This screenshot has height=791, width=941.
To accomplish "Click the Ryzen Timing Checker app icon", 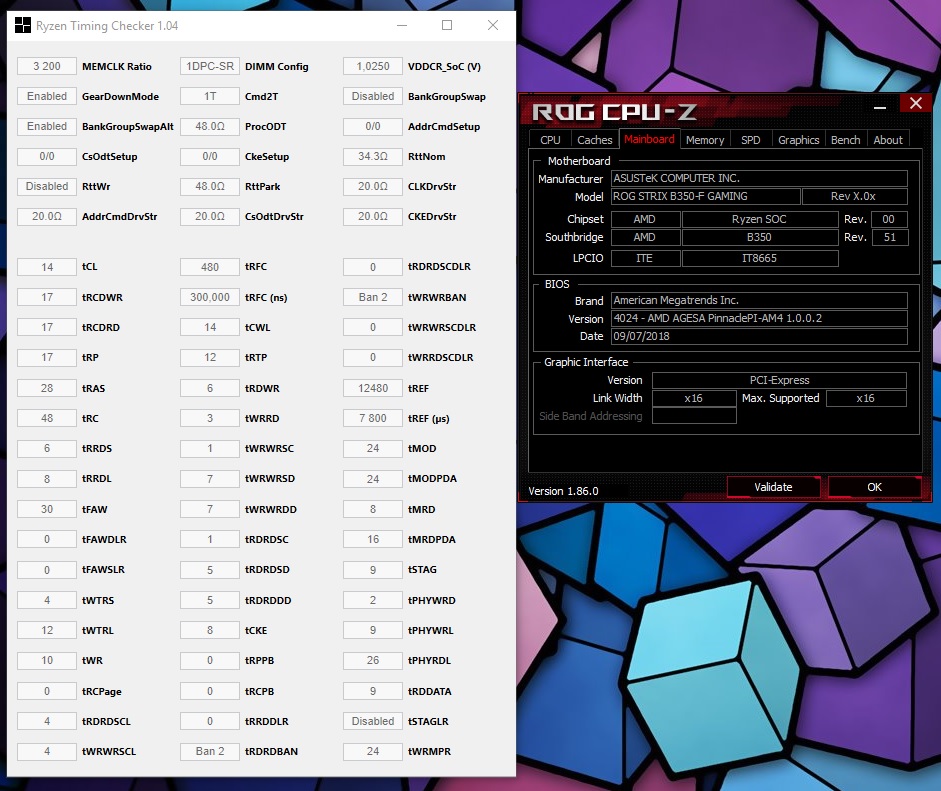I will (x=23, y=25).
